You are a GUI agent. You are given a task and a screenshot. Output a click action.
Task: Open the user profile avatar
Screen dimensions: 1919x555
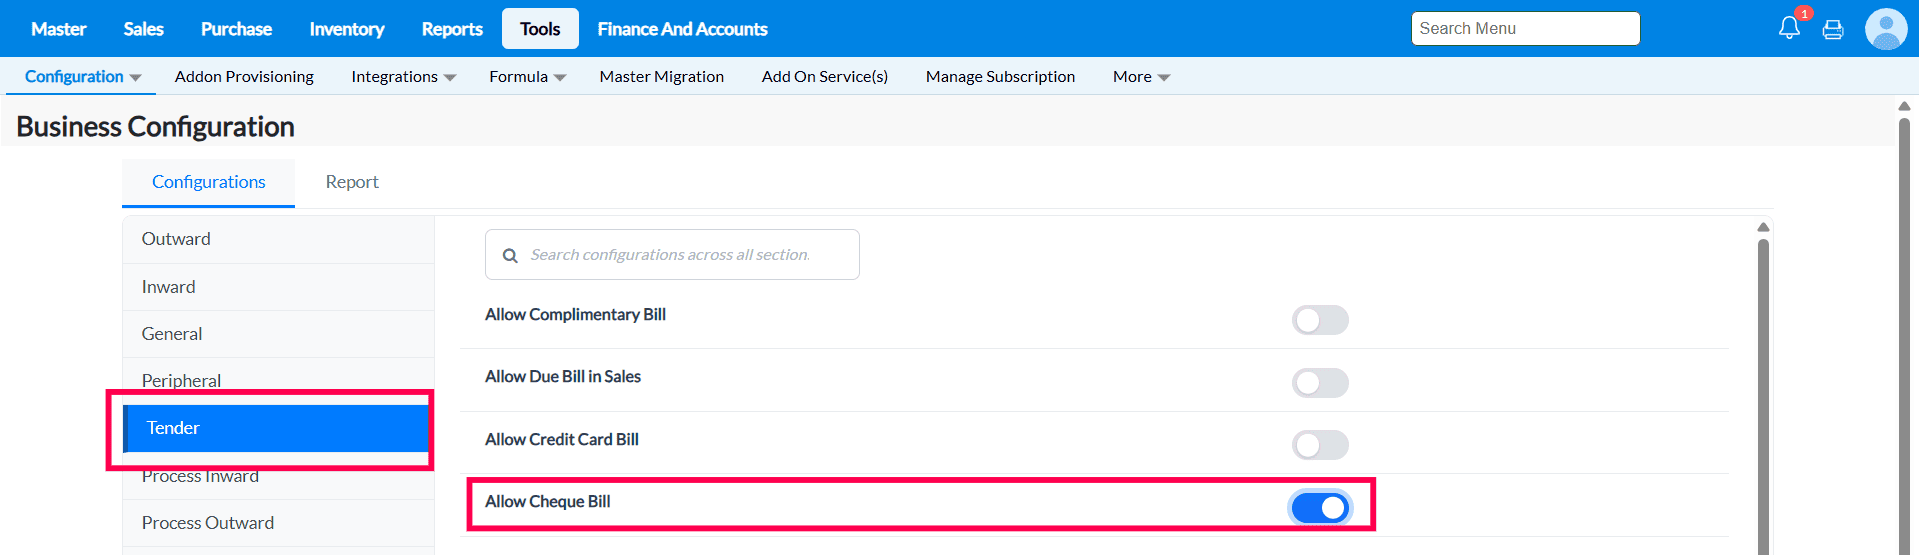1886,29
